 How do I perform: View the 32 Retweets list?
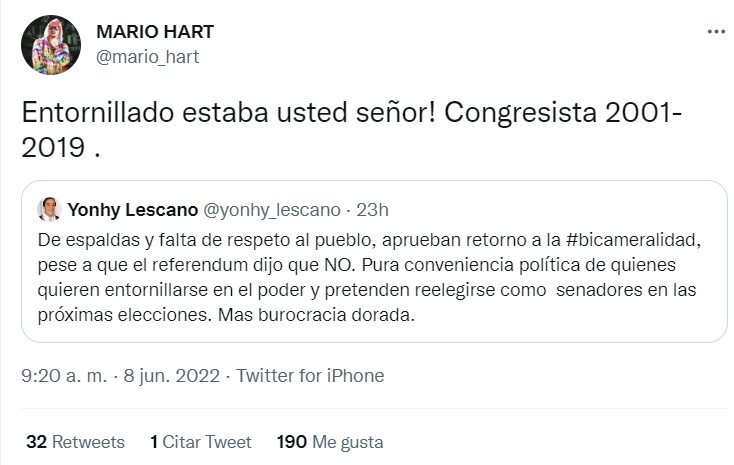[x=75, y=442]
